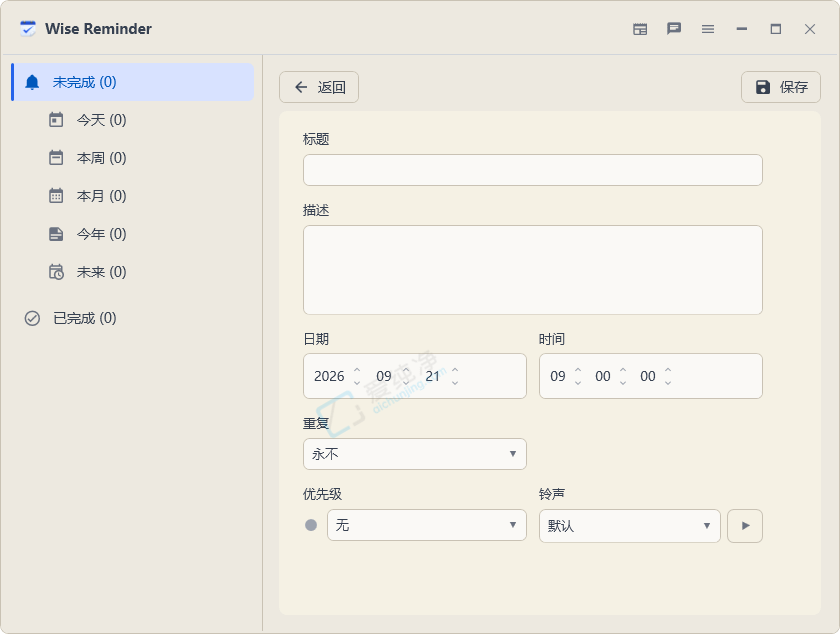
Task: Open the hamburger menu in title bar
Action: click(708, 29)
